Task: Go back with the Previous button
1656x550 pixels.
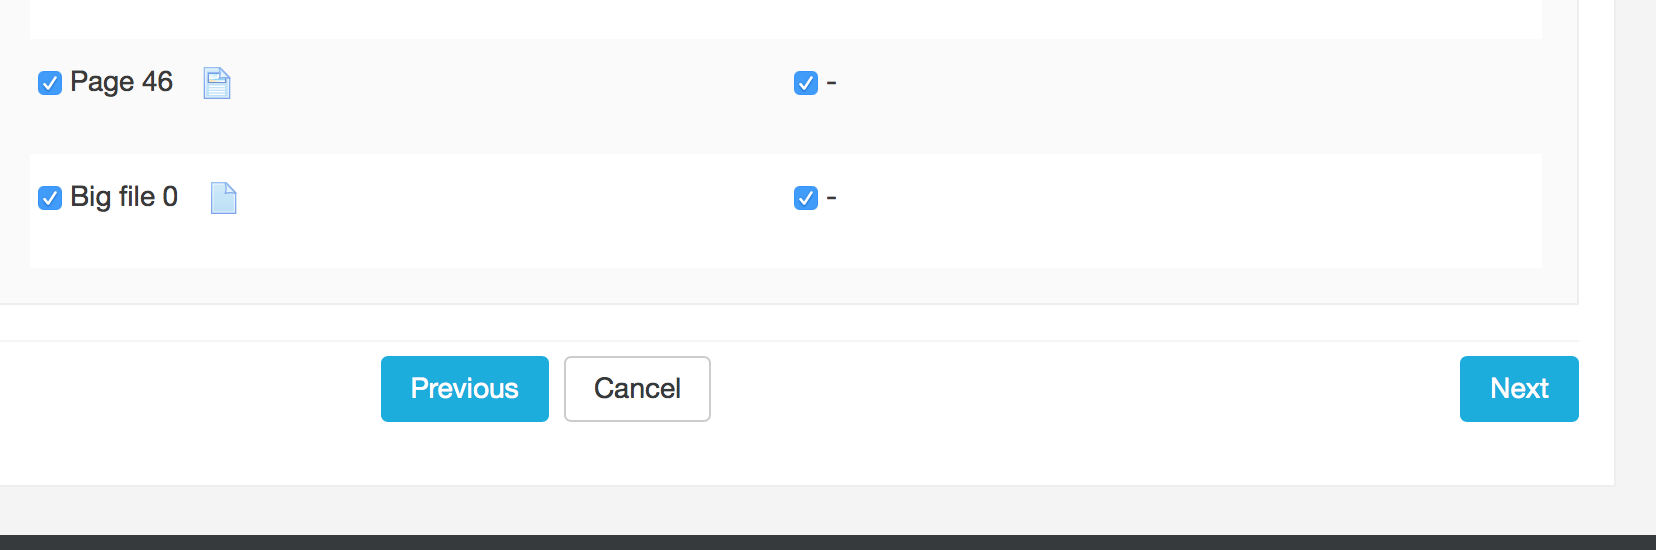Action: pyautogui.click(x=465, y=389)
